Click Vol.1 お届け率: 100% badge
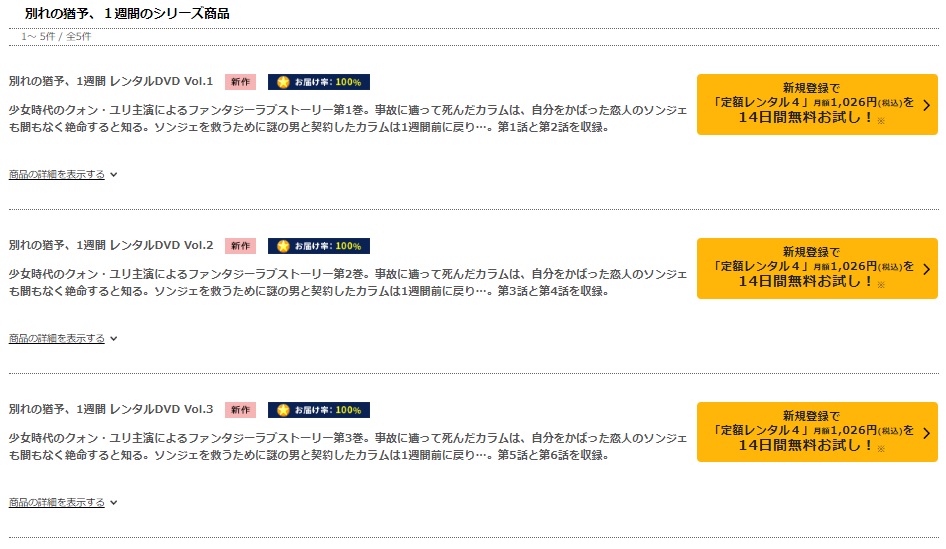946x549 pixels. pos(319,82)
